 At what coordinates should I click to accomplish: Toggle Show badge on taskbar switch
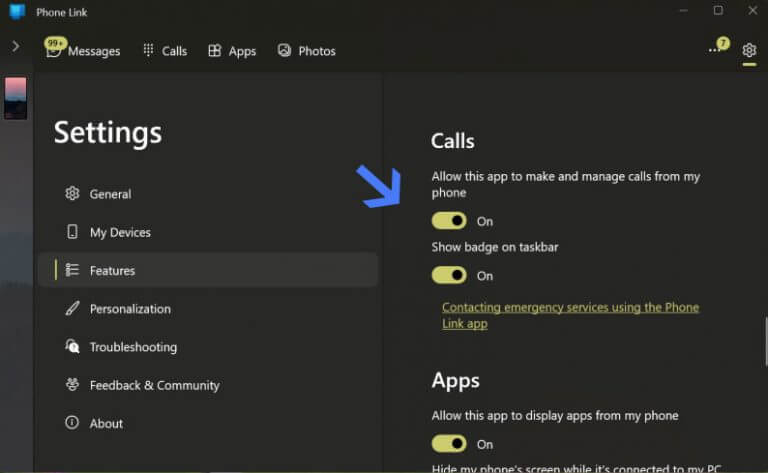[449, 275]
